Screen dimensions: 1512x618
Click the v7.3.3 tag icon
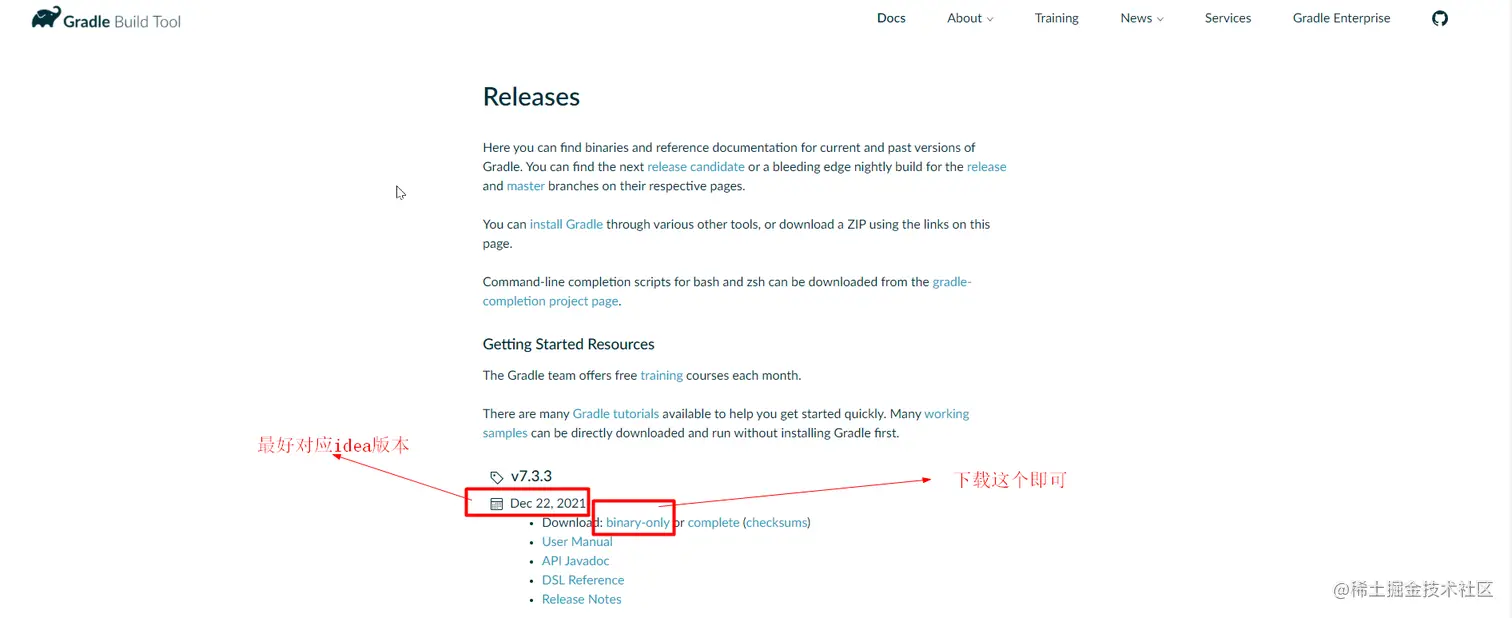tap(497, 477)
